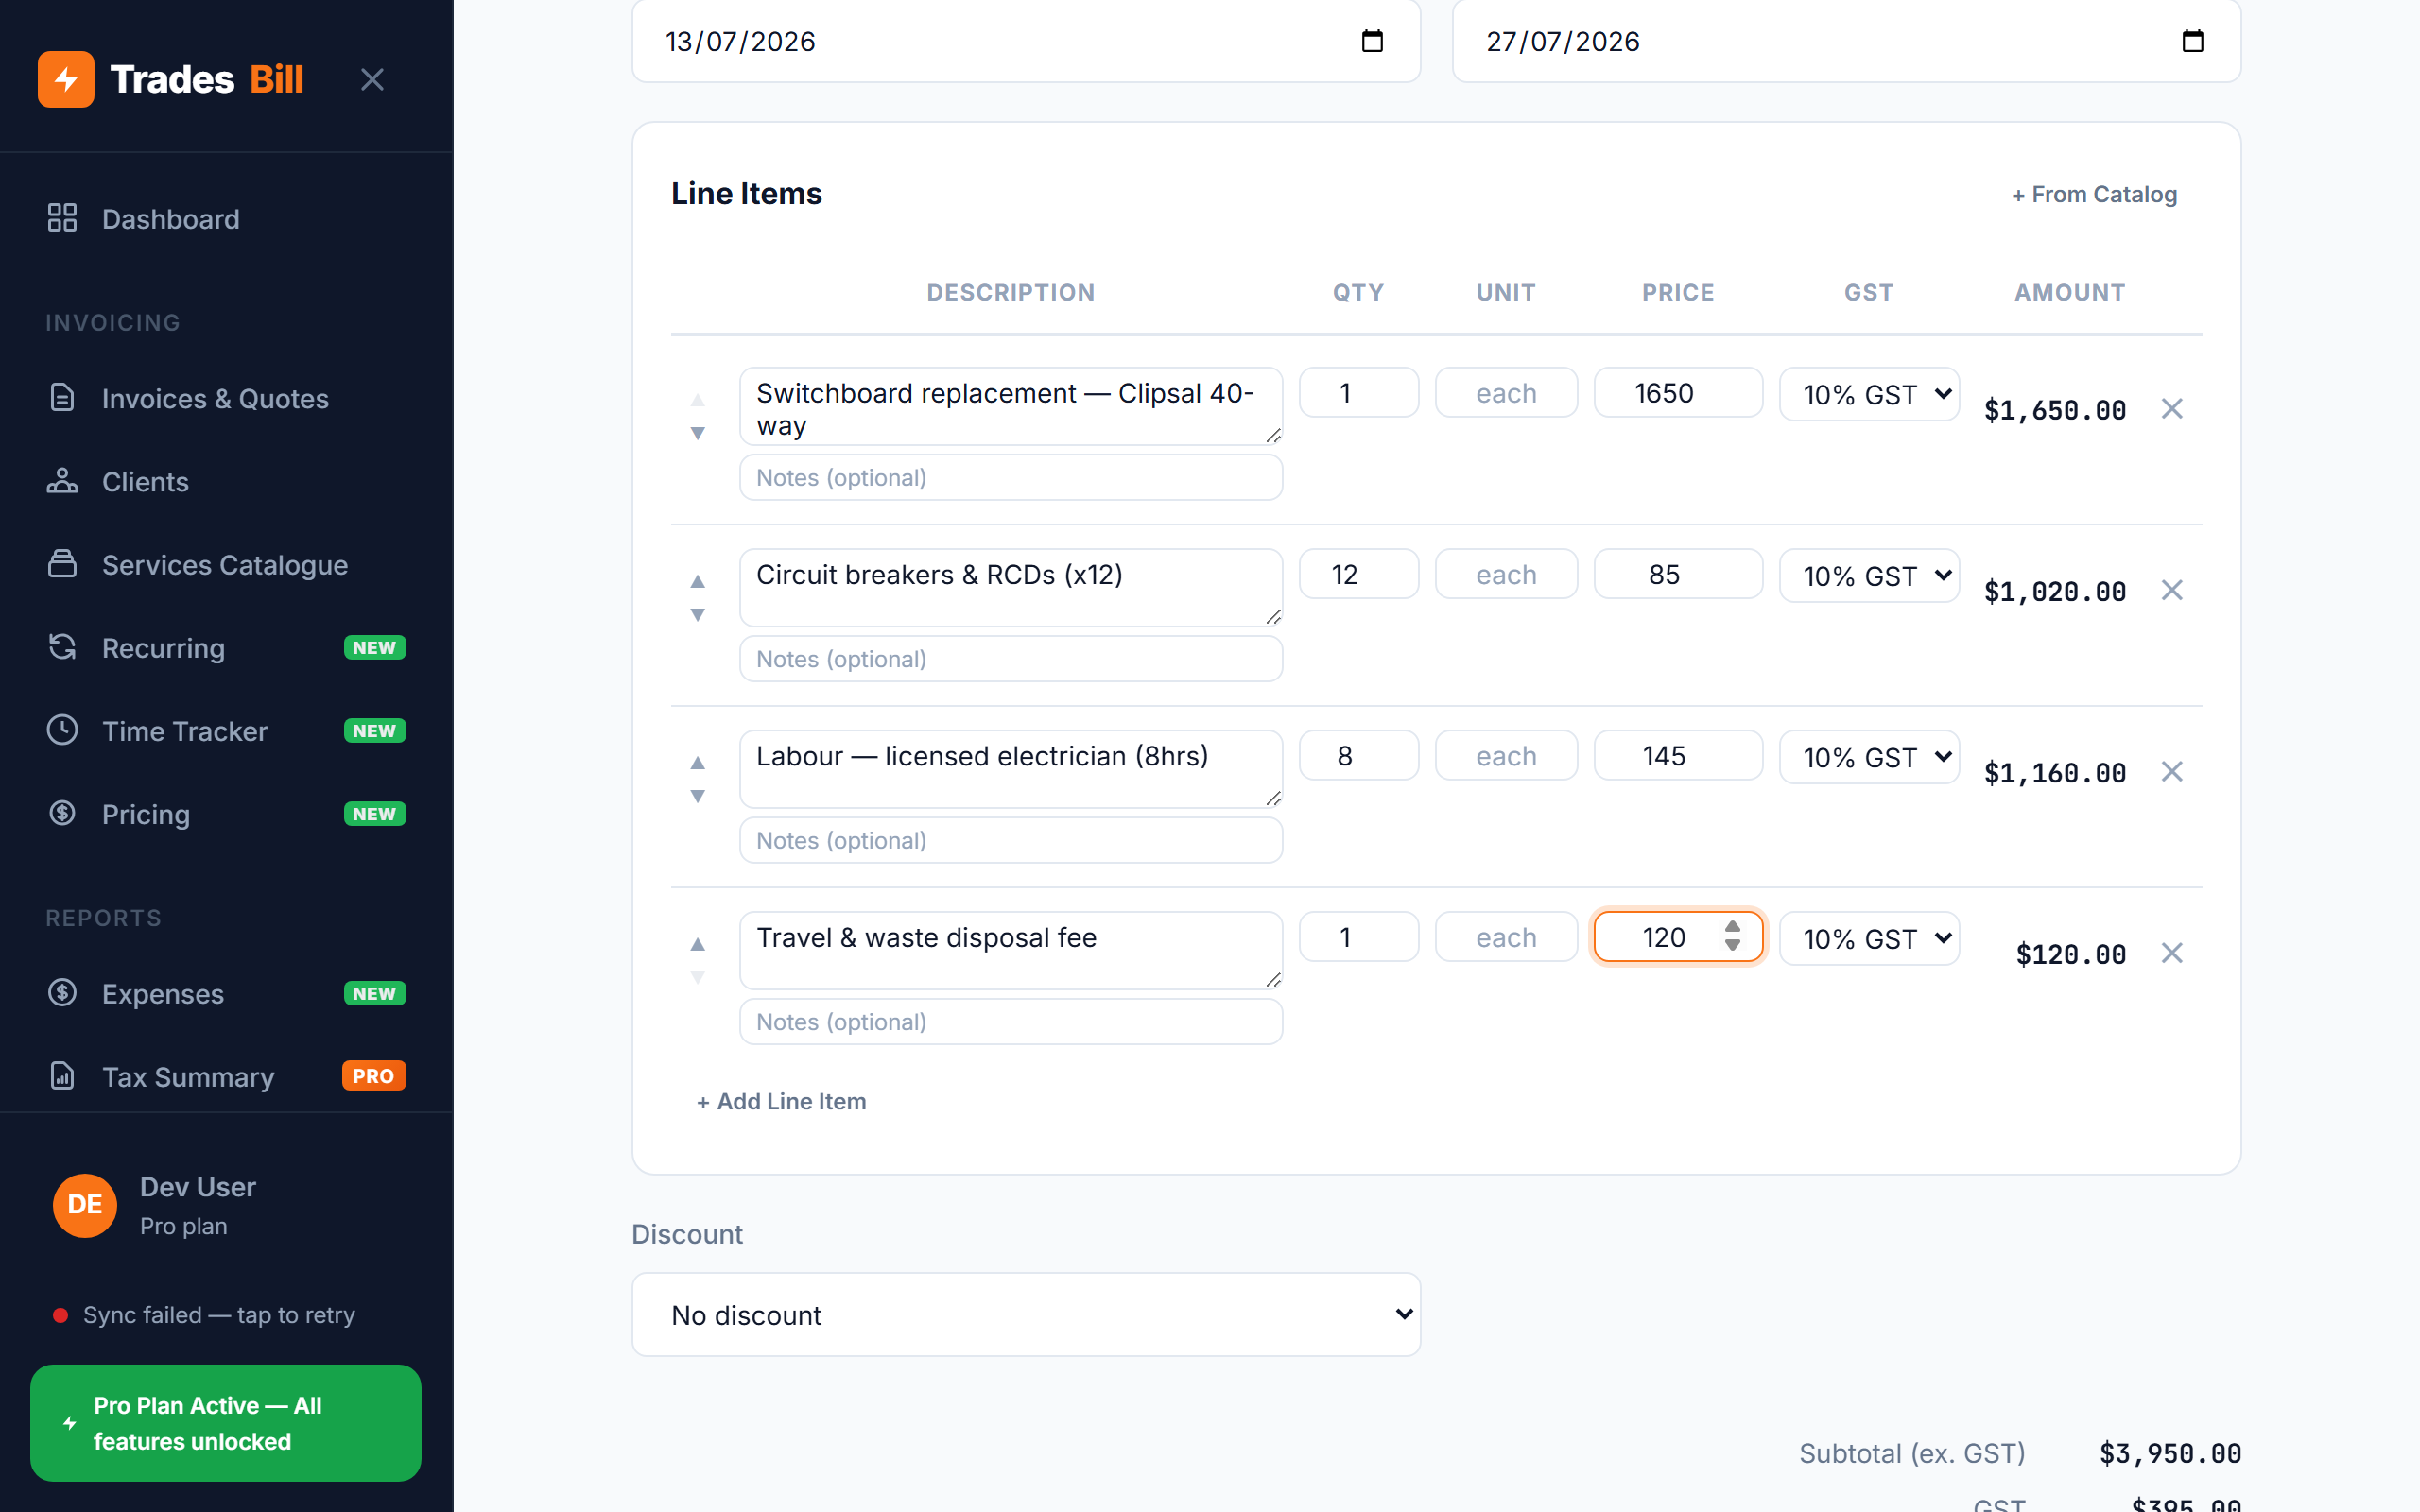Screen dimensions: 2420x1512
Task: Click the price field showing 1650
Action: click(x=1678, y=393)
